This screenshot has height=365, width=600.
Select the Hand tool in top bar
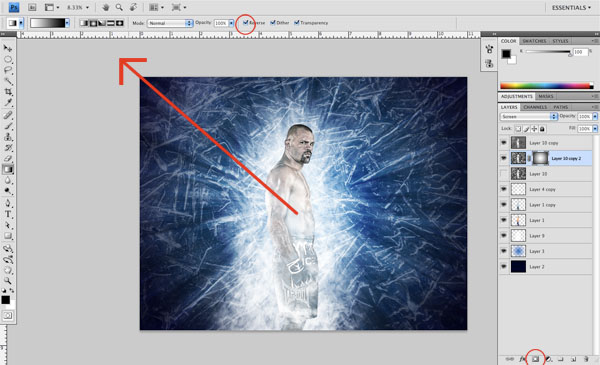click(106, 7)
